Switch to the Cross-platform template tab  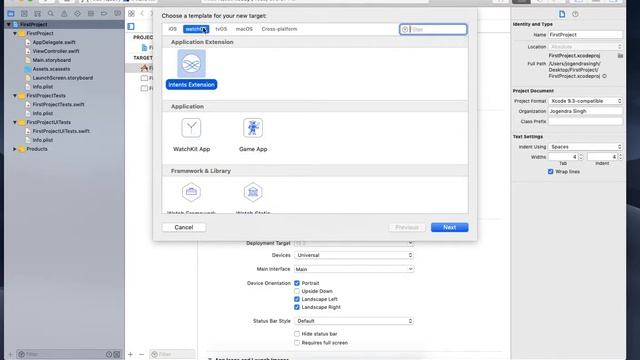pos(279,29)
